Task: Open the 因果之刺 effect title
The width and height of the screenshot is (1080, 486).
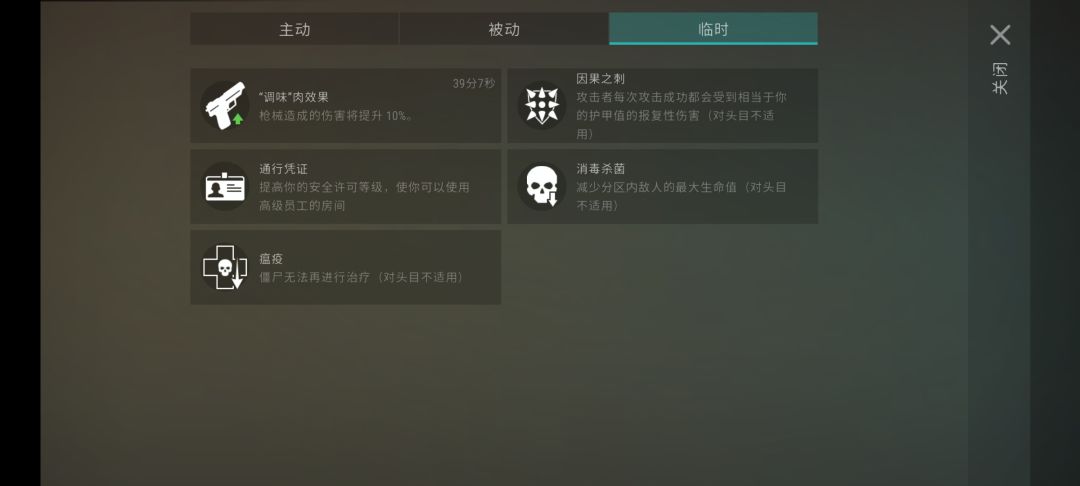Action: (x=601, y=79)
